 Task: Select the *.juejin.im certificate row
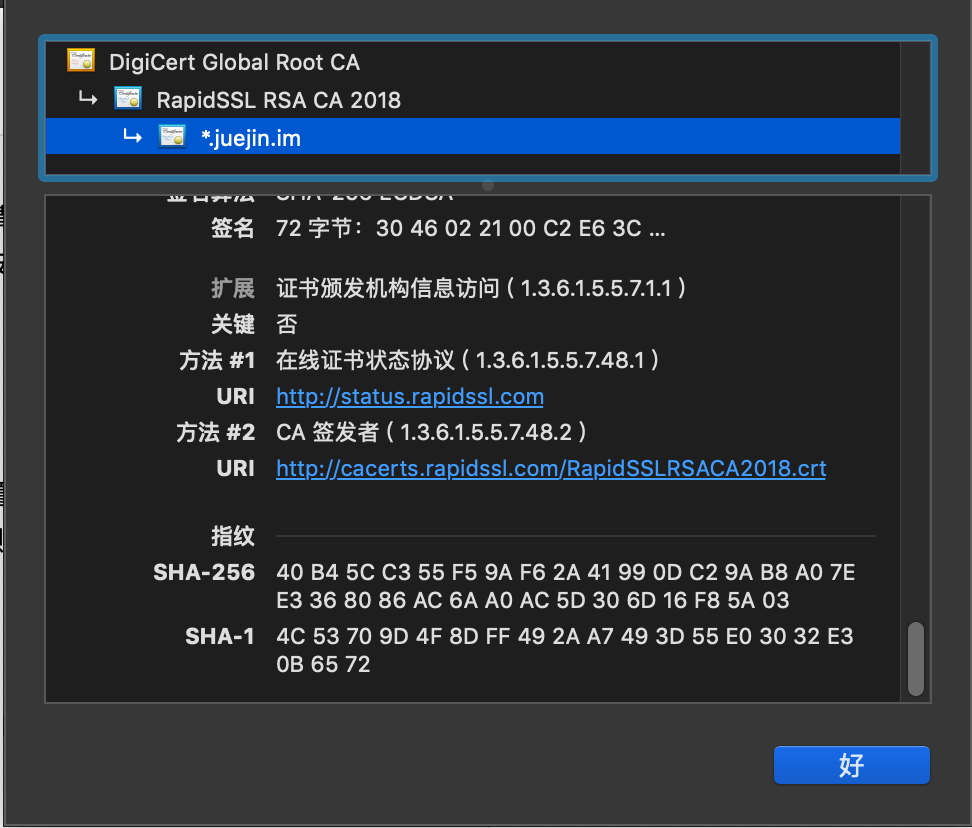(472, 136)
